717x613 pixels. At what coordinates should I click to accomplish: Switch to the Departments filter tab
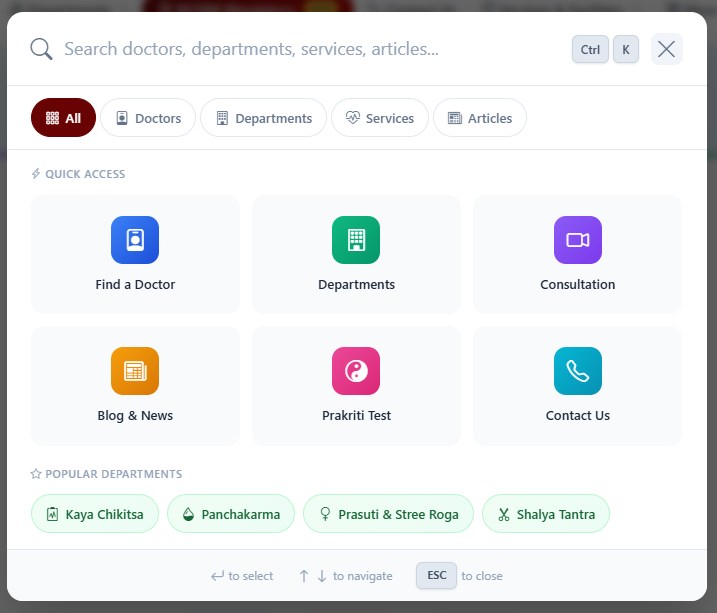(263, 118)
